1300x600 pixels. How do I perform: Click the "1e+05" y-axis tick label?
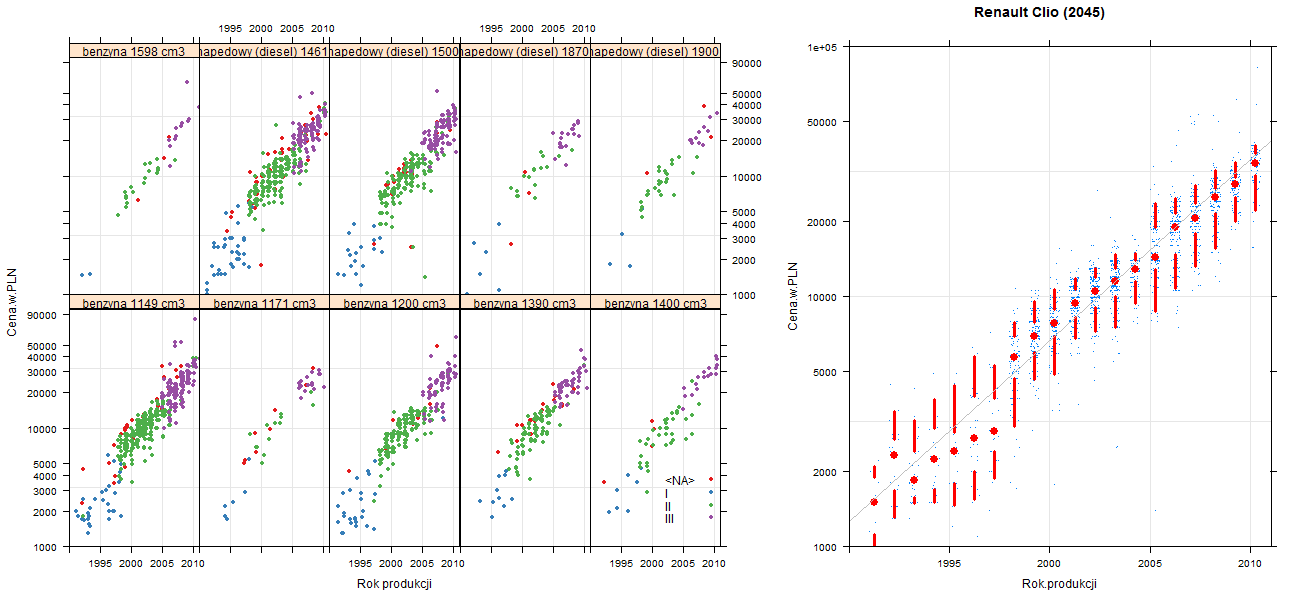822,47
